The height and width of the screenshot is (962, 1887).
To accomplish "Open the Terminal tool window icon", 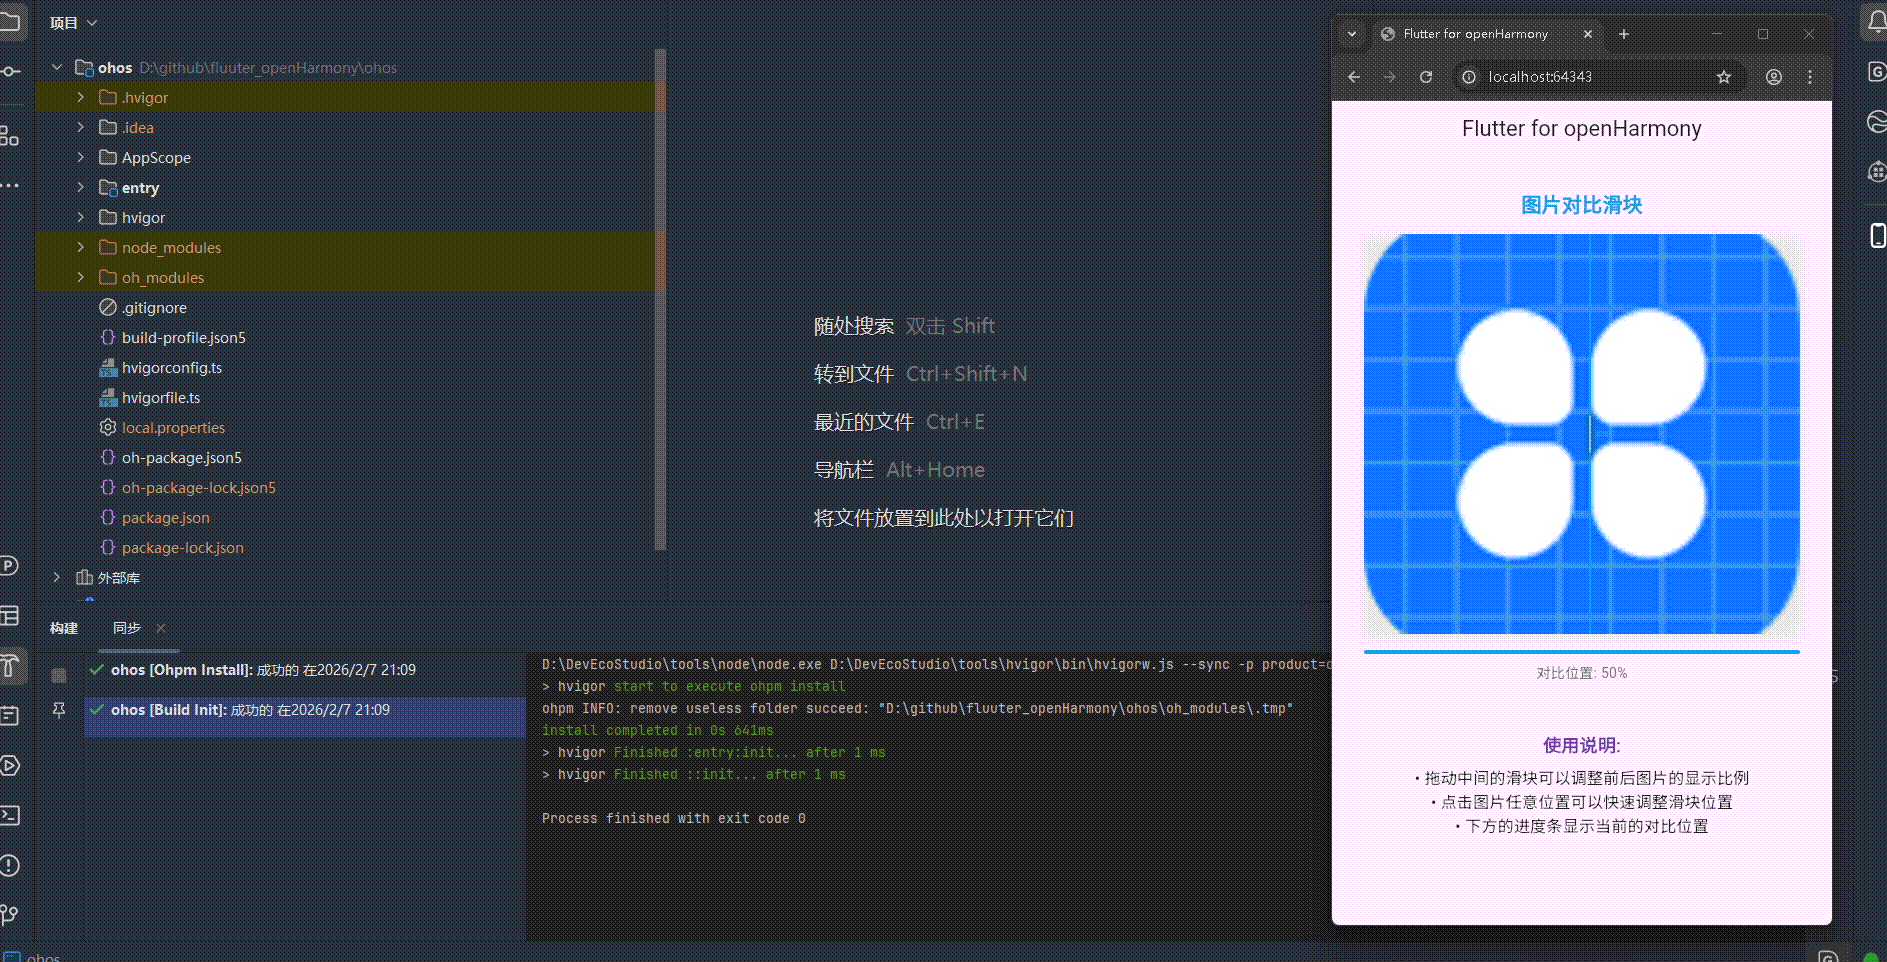I will pyautogui.click(x=9, y=815).
